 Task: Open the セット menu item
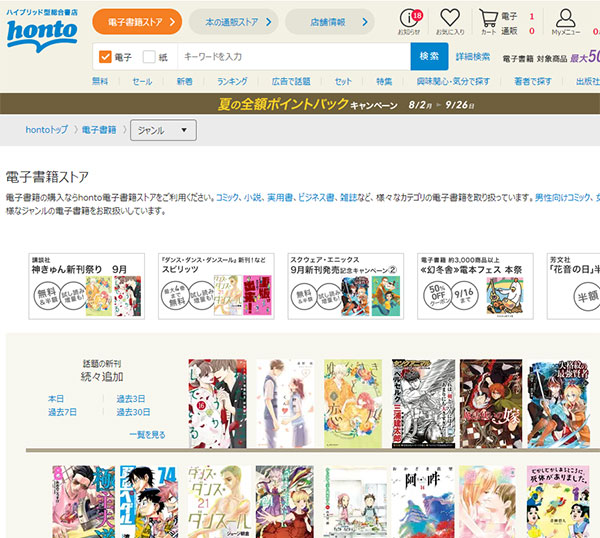pyautogui.click(x=343, y=81)
